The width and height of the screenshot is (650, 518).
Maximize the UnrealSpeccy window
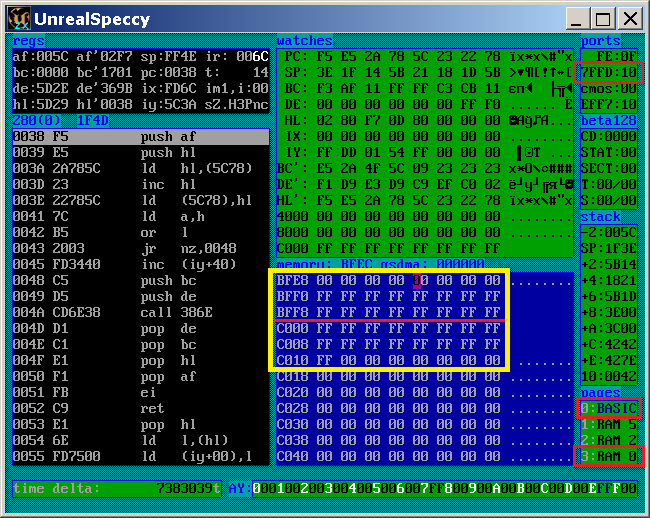point(603,19)
